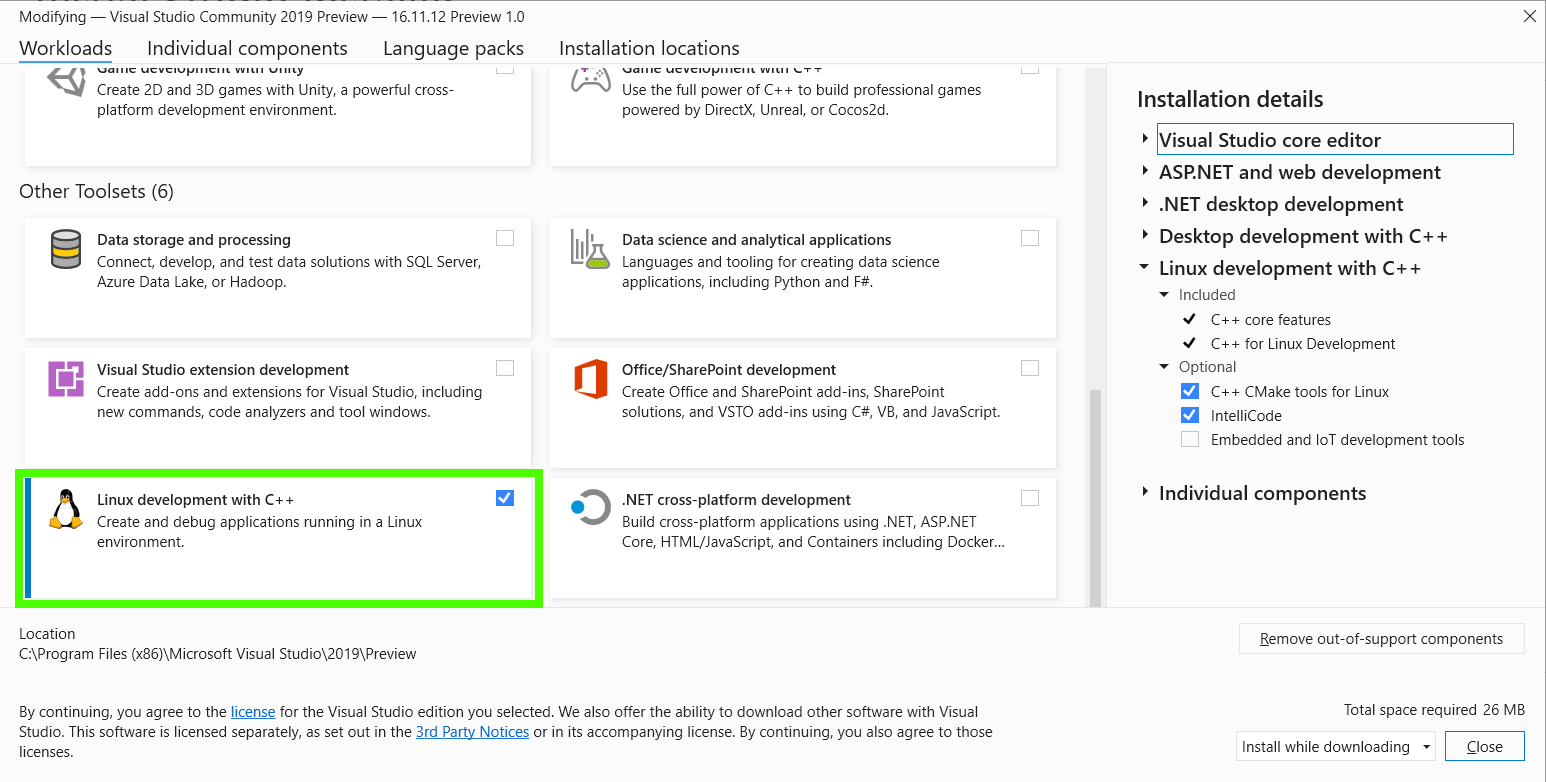This screenshot has width=1546, height=782.
Task: Uncheck the Linux development with C++ workload
Action: 505,498
